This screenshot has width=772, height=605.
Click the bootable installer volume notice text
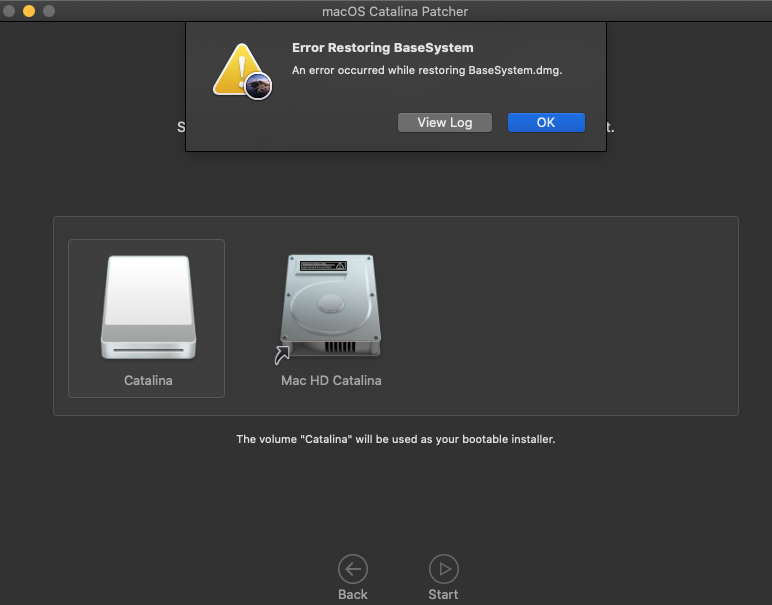(395, 439)
